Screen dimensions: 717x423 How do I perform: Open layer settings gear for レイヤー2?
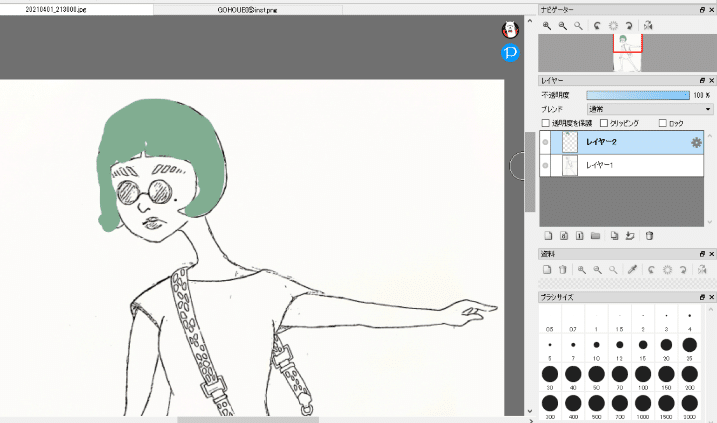coord(696,143)
